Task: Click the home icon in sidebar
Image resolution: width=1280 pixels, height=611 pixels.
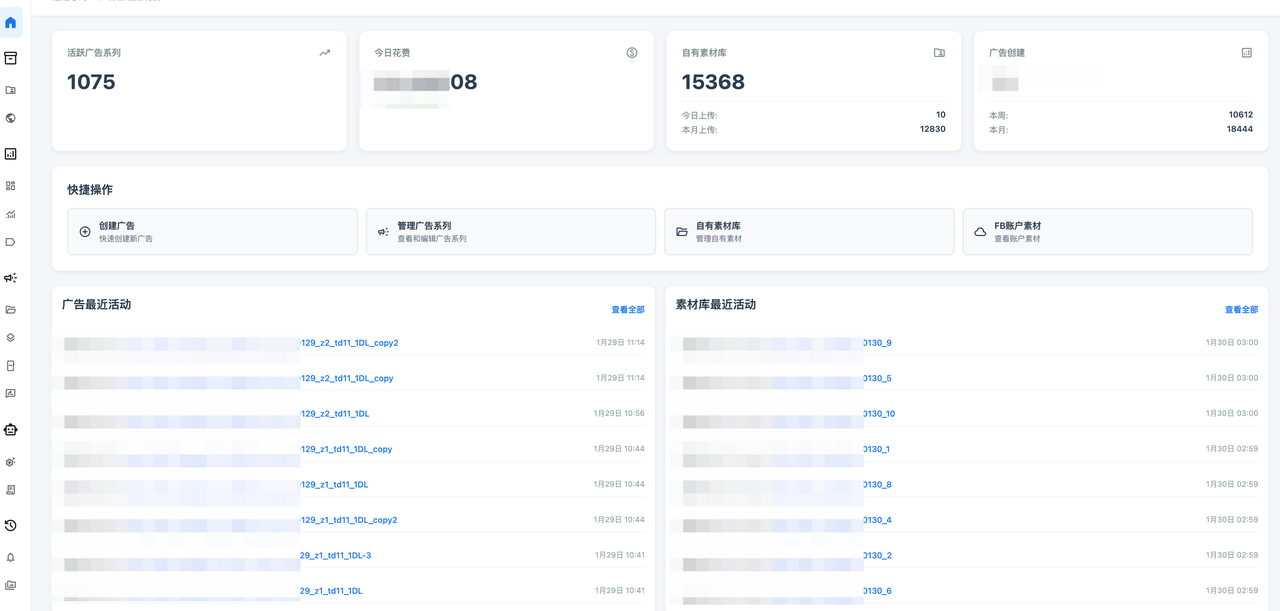Action: click(11, 22)
